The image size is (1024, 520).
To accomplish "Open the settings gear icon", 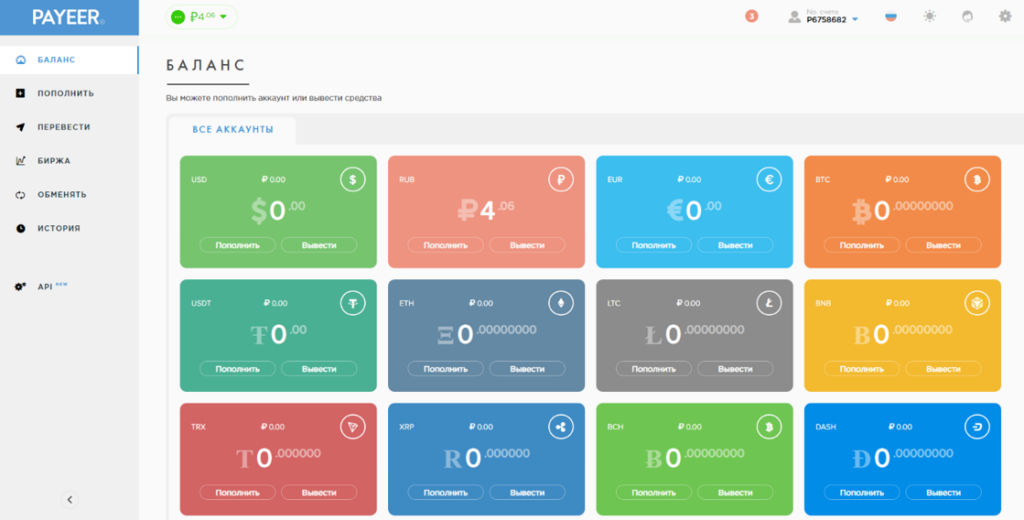I will click(1005, 16).
